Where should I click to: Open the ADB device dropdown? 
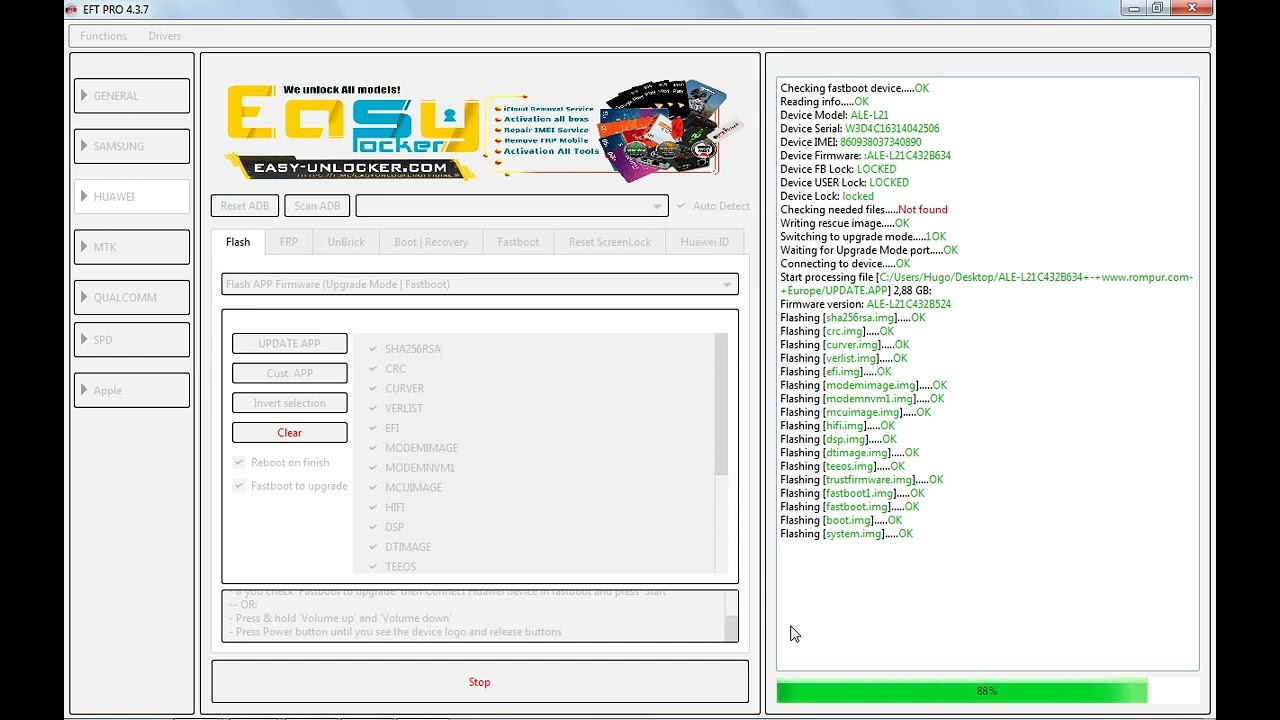(512, 206)
